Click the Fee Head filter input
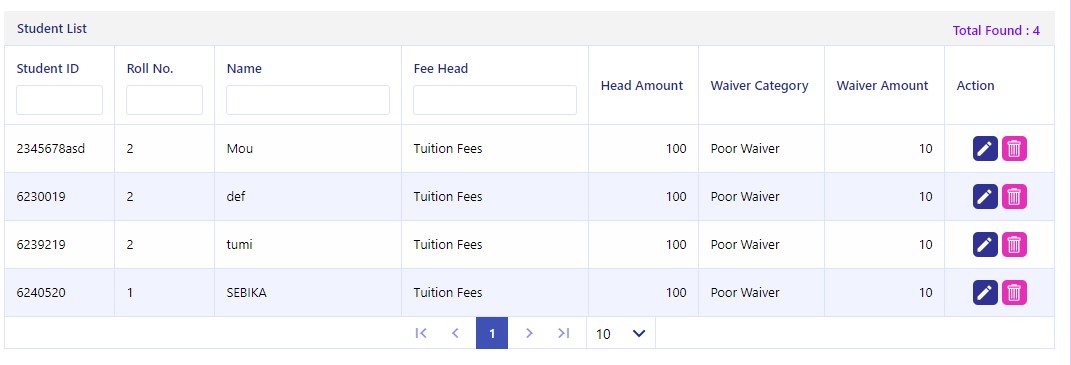This screenshot has width=1071, height=365. 495,100
